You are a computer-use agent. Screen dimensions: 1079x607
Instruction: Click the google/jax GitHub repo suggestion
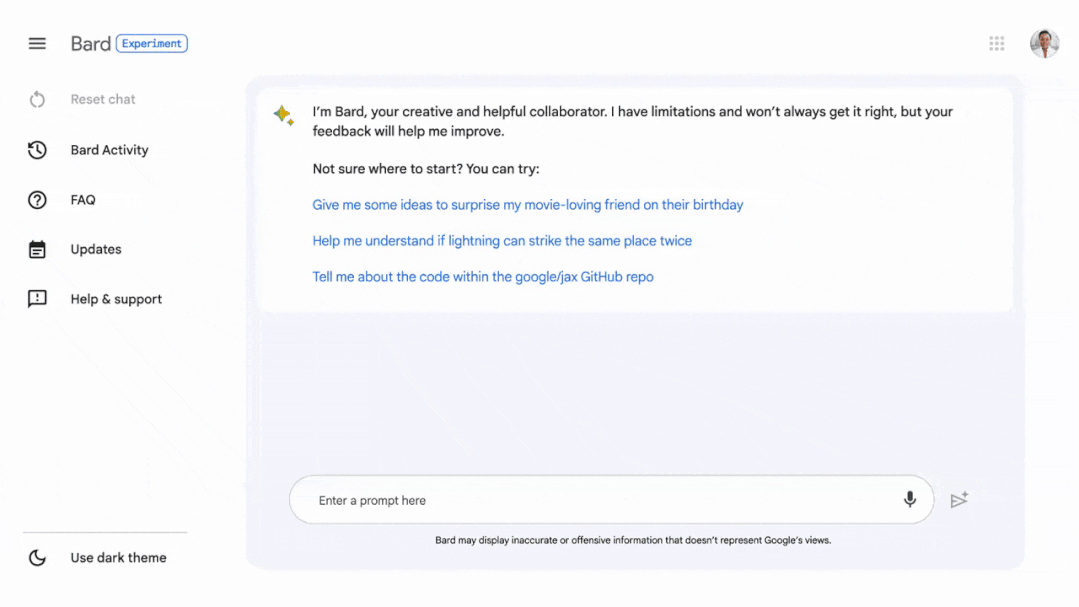pyautogui.click(x=482, y=277)
